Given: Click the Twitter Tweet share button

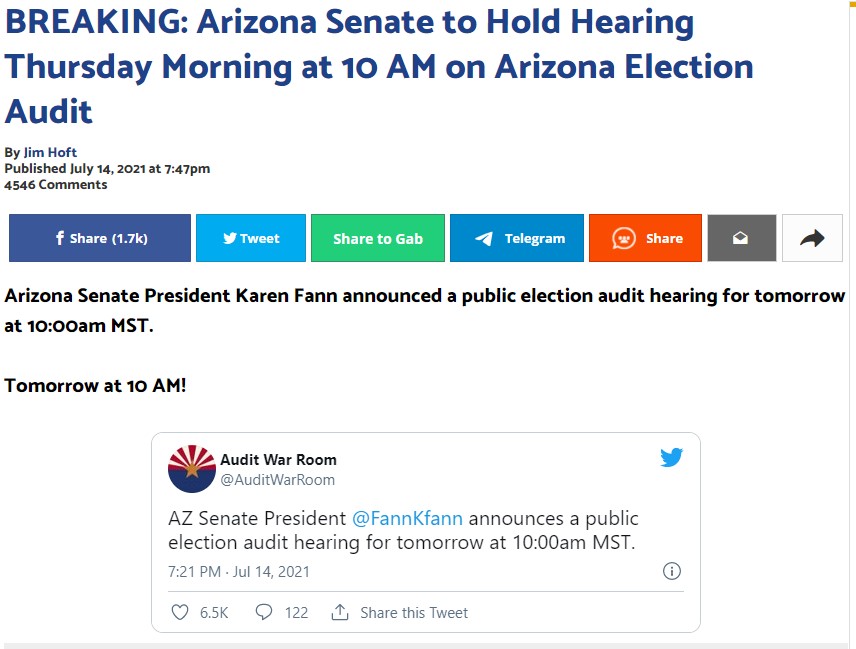Looking at the screenshot, I should point(251,238).
